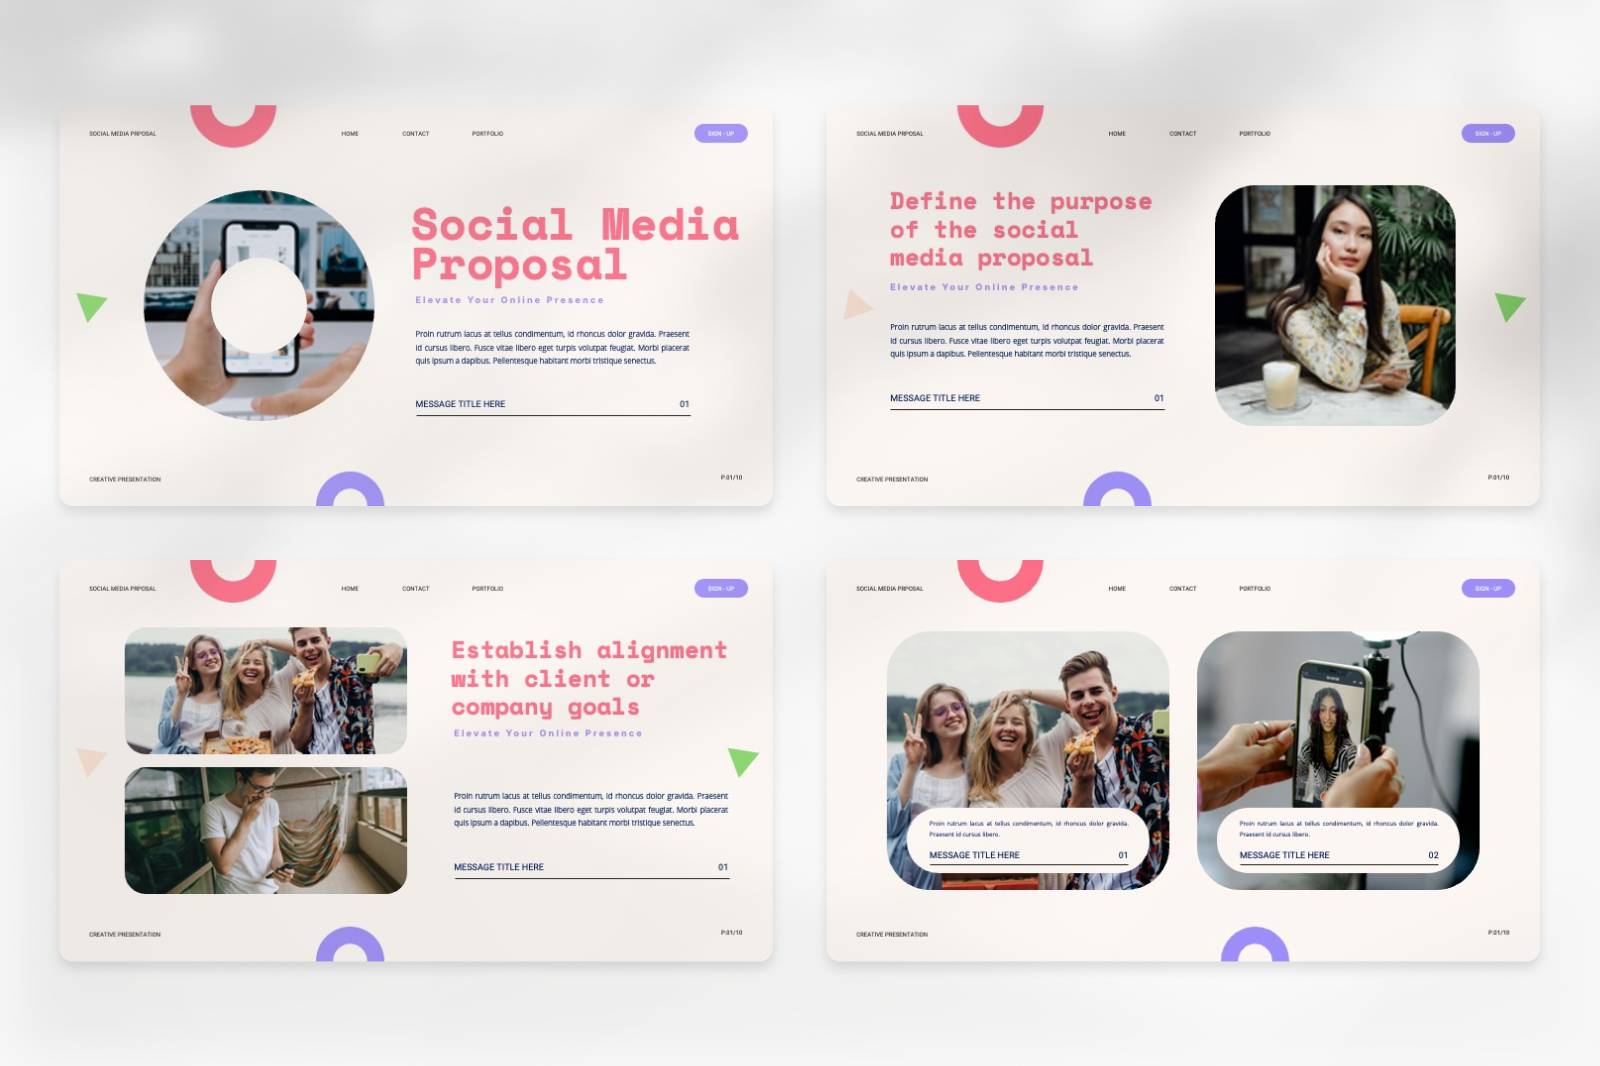This screenshot has height=1066, width=1600.
Task: Open the CONTACT nav entry on the third slide
Action: click(415, 588)
